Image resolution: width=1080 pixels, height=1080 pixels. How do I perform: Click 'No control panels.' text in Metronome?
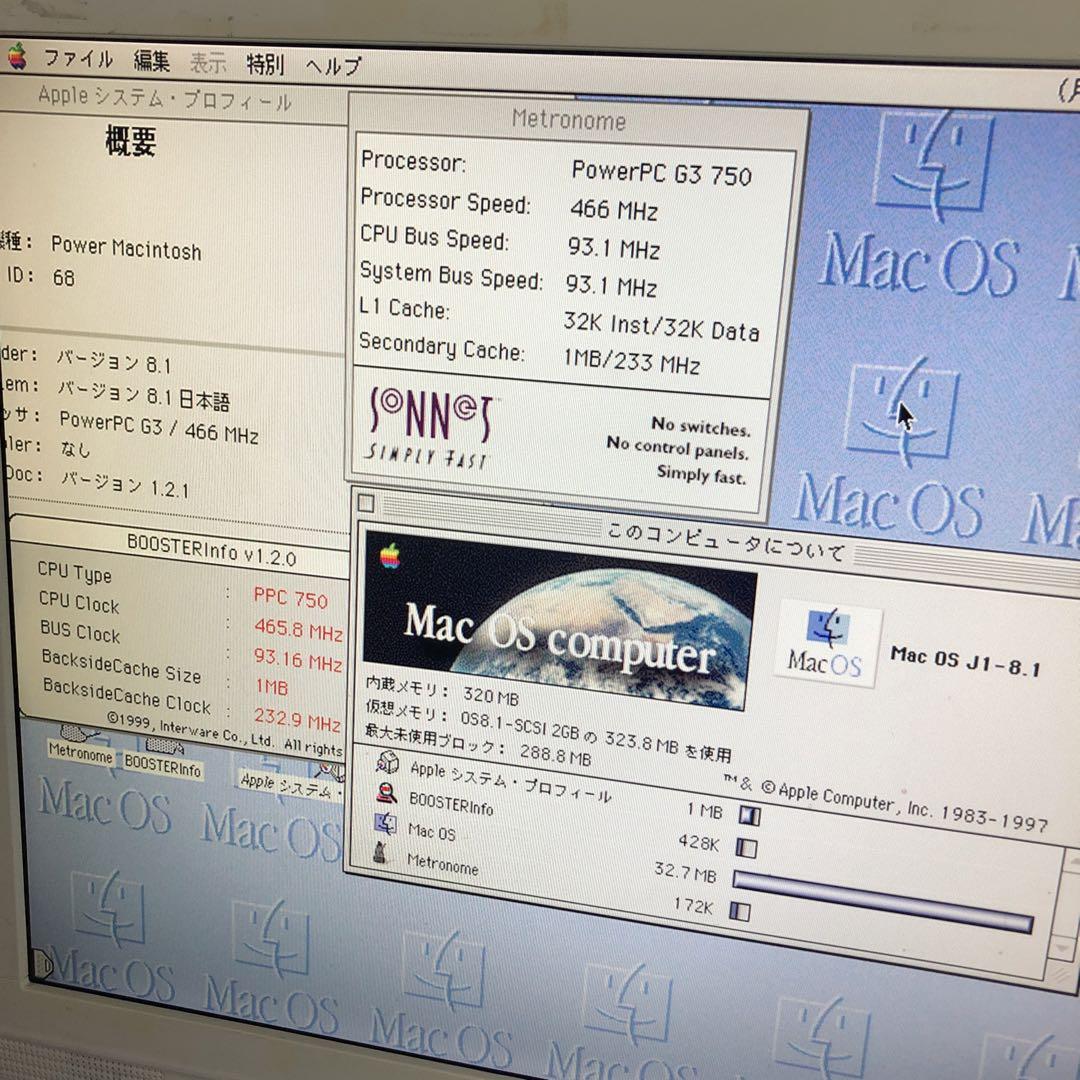(677, 448)
